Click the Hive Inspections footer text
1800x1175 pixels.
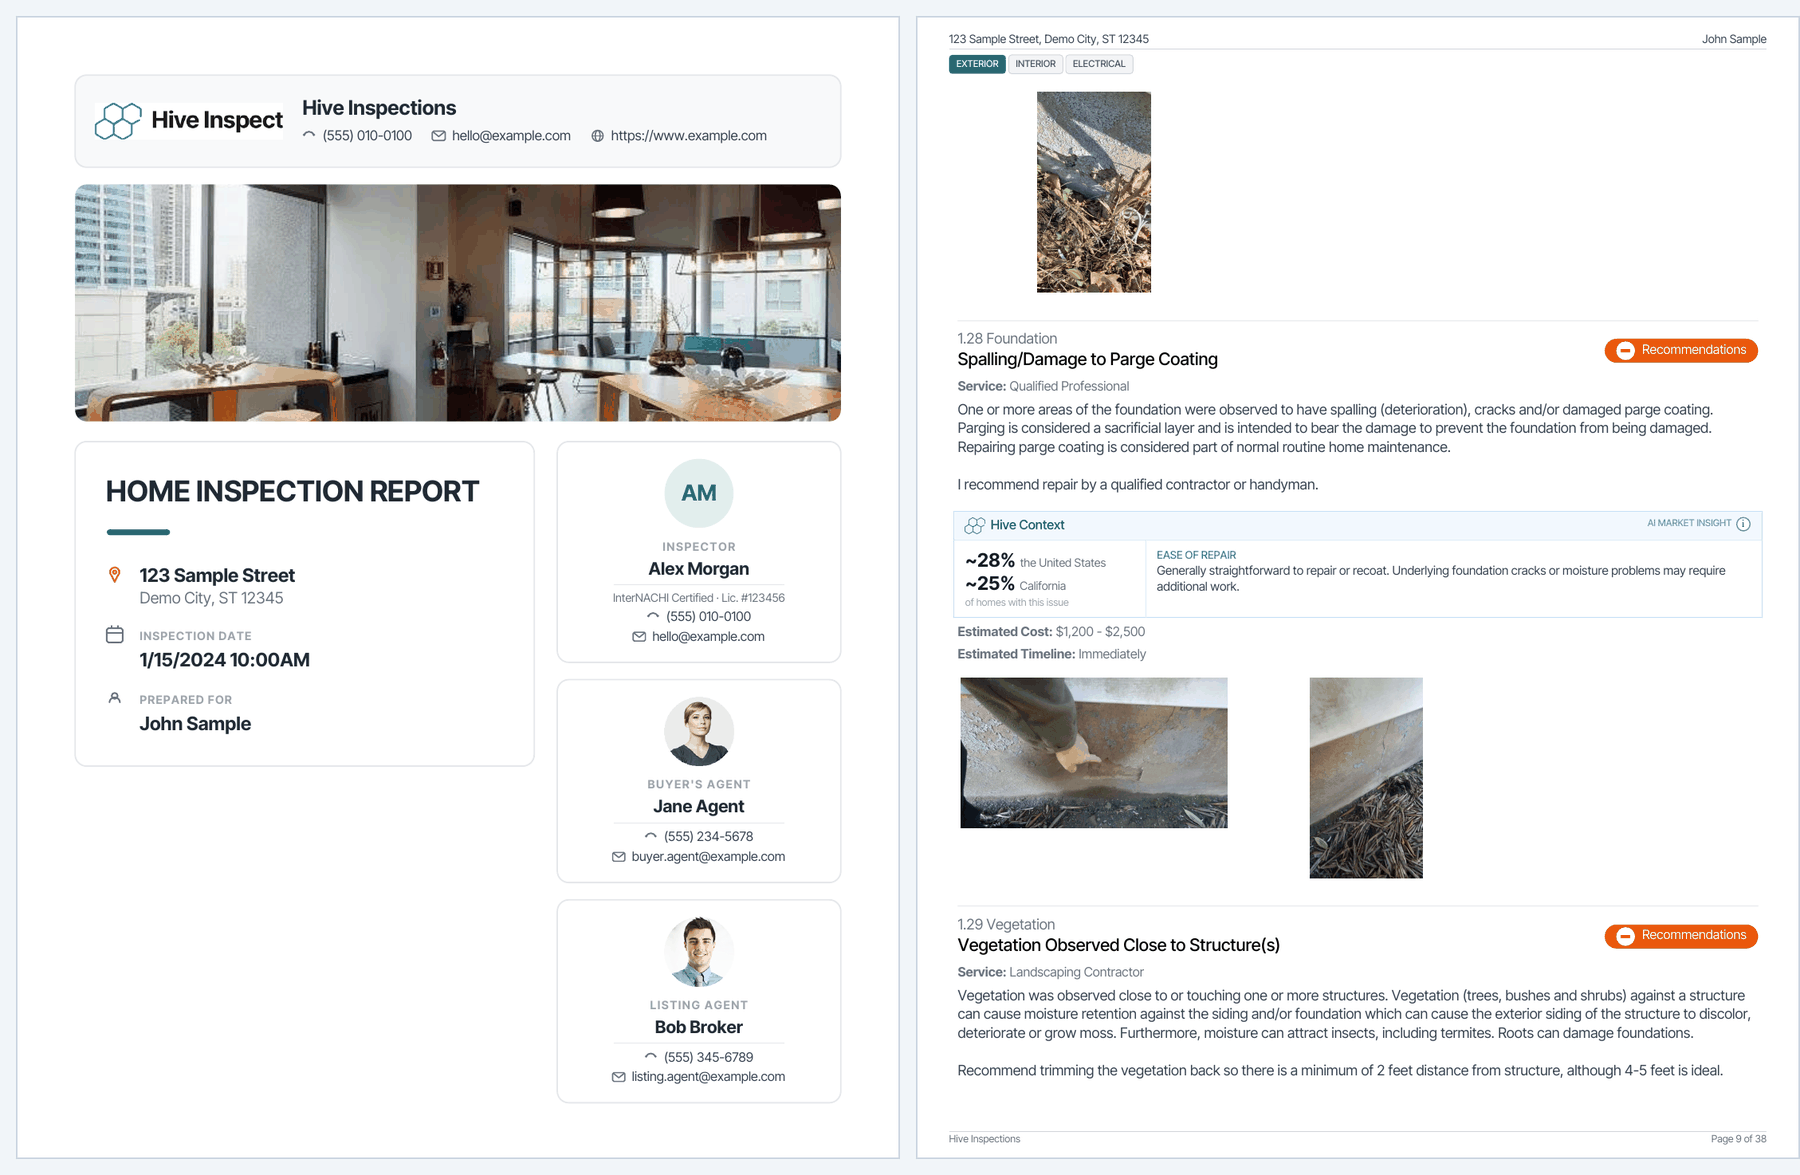984,1139
